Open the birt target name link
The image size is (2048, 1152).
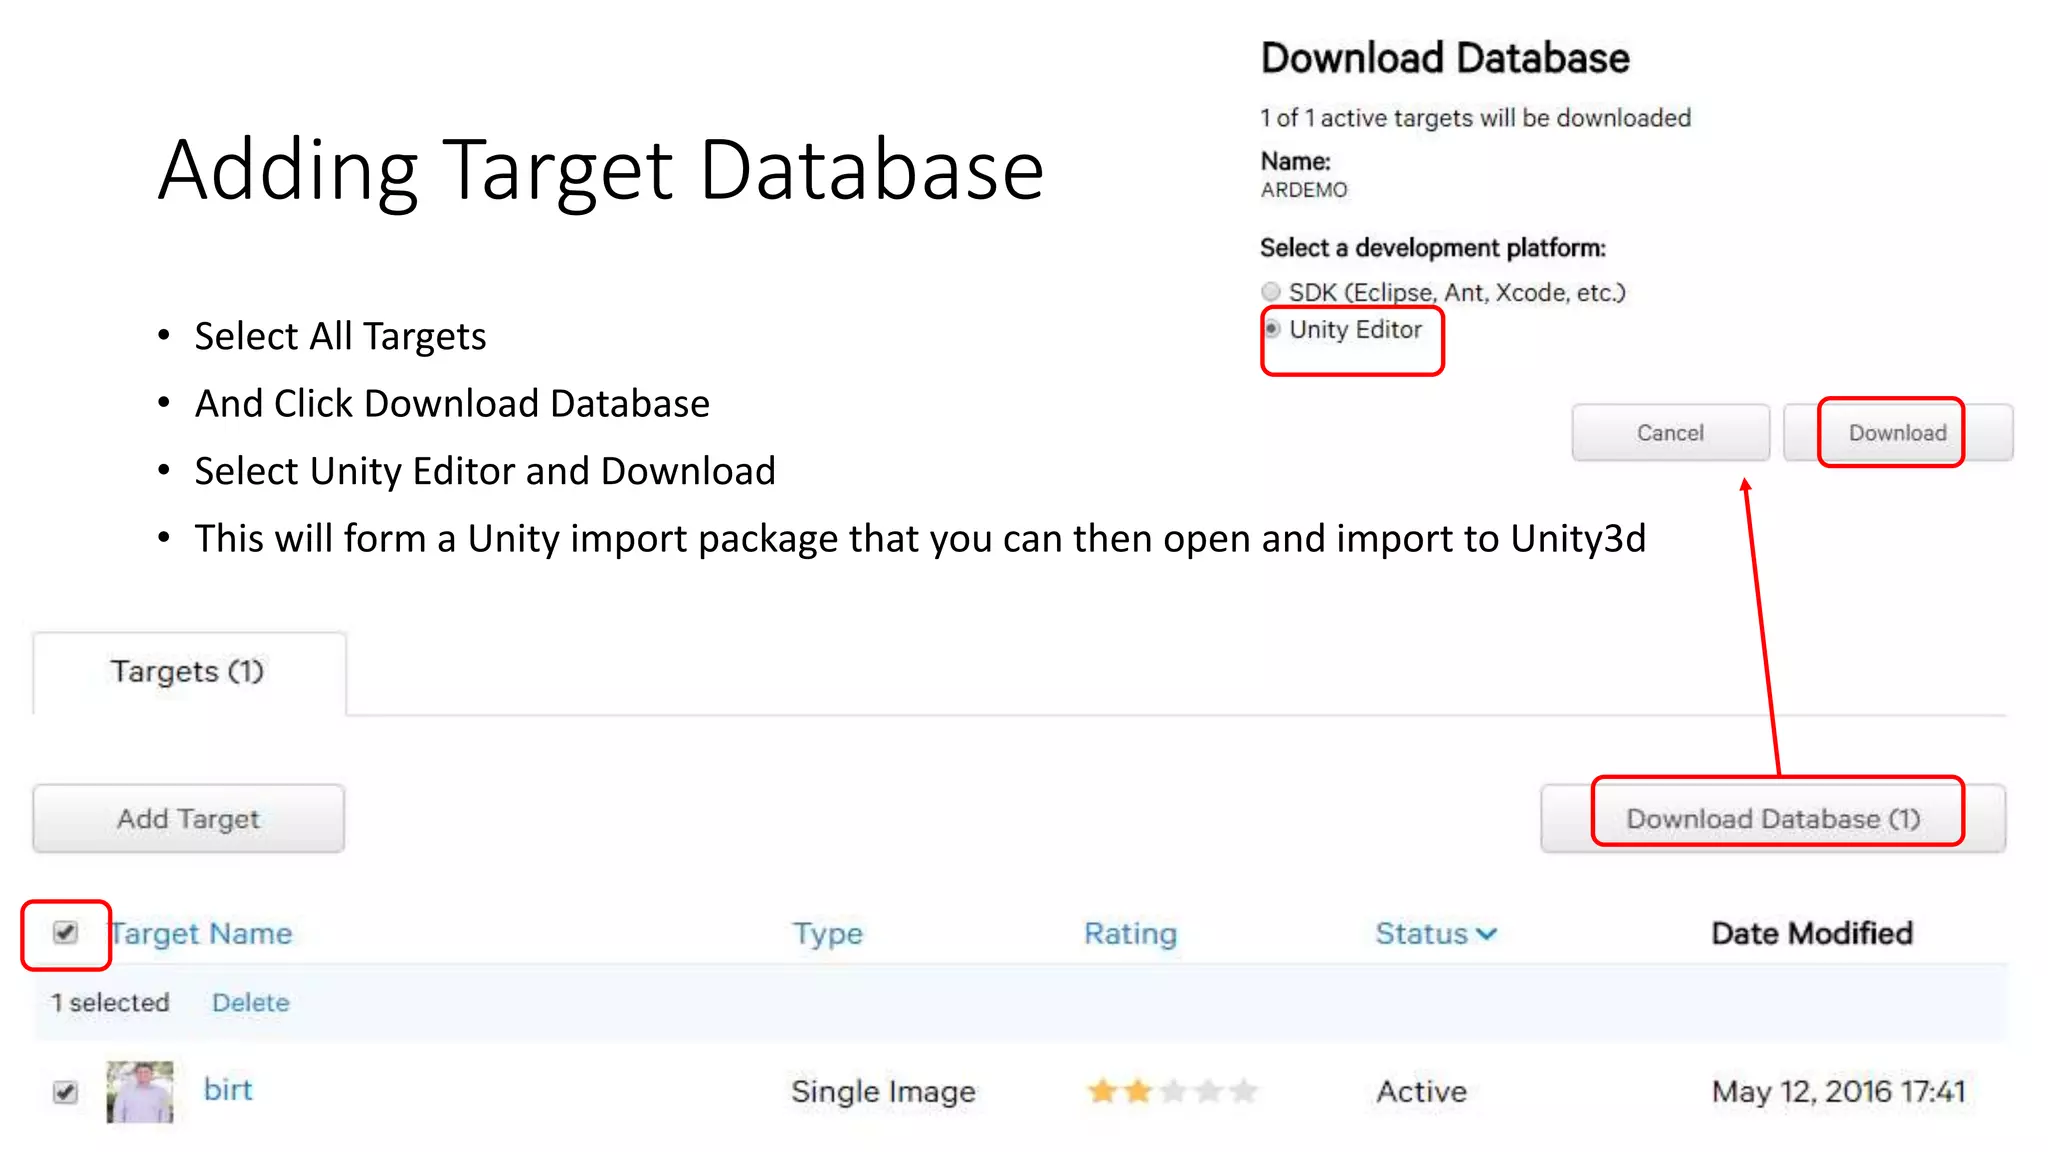coord(228,1089)
